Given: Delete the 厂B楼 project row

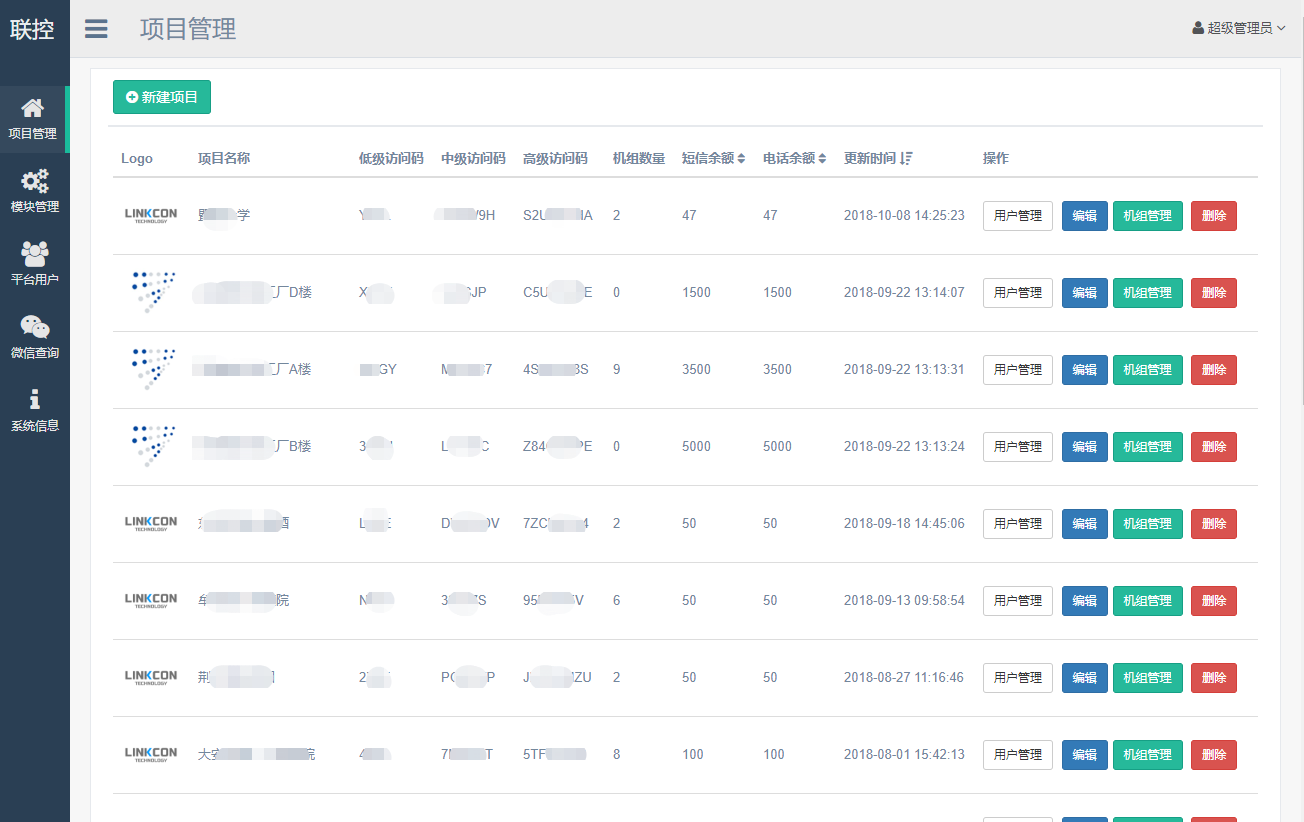Looking at the screenshot, I should pyautogui.click(x=1213, y=447).
